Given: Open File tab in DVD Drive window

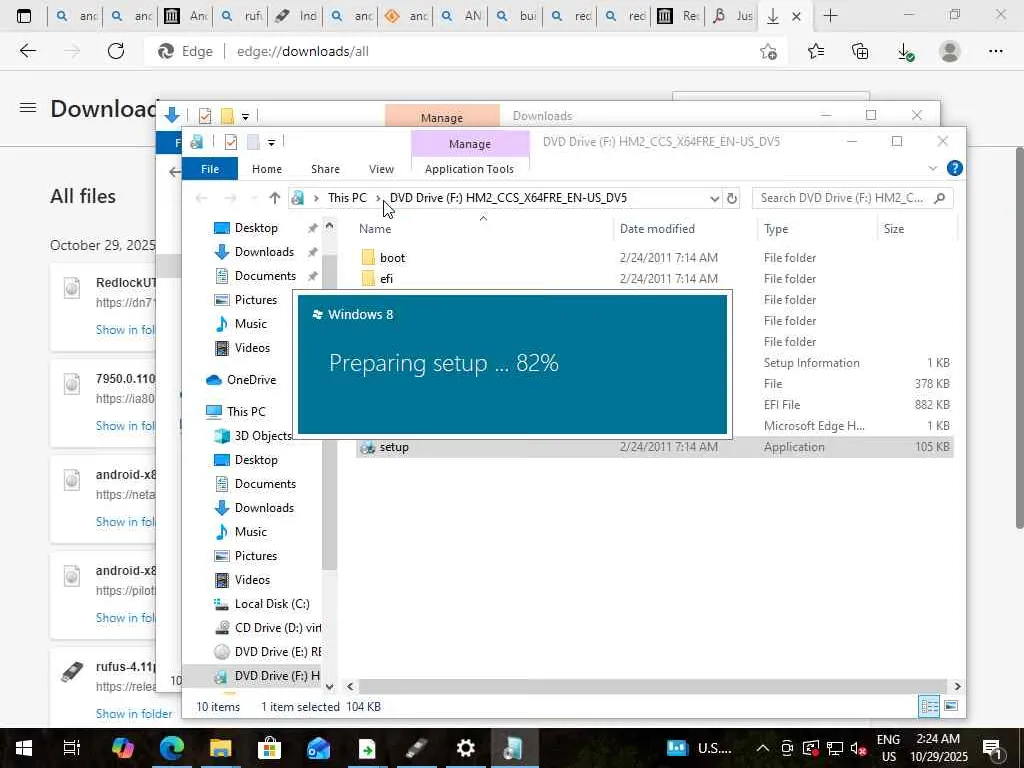Looking at the screenshot, I should pyautogui.click(x=210, y=169).
